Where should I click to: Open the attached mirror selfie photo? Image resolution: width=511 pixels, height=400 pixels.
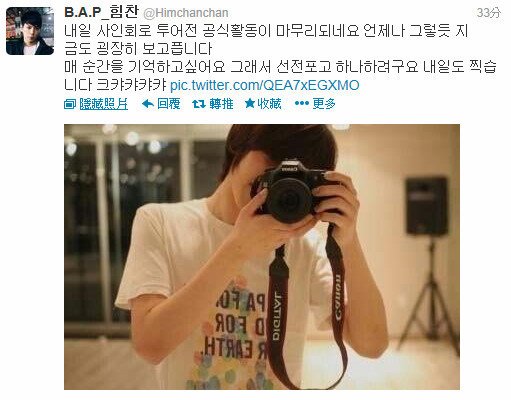[x=262, y=257]
